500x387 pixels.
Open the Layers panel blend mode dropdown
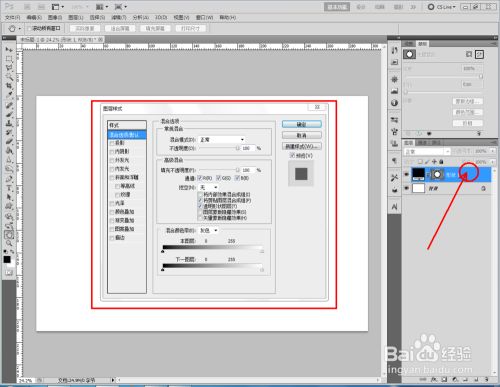pos(427,152)
